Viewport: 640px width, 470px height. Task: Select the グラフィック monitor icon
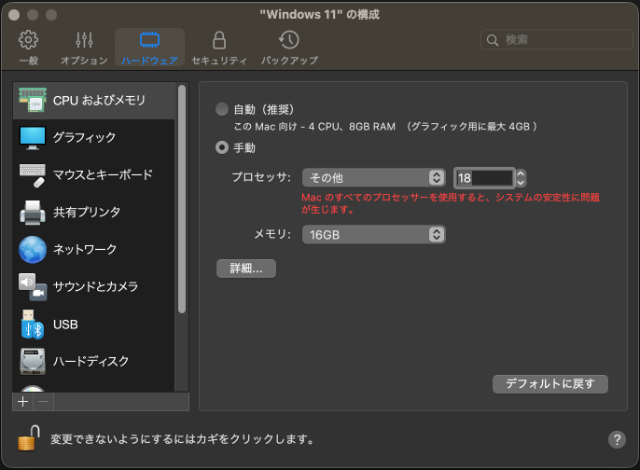click(x=33, y=138)
